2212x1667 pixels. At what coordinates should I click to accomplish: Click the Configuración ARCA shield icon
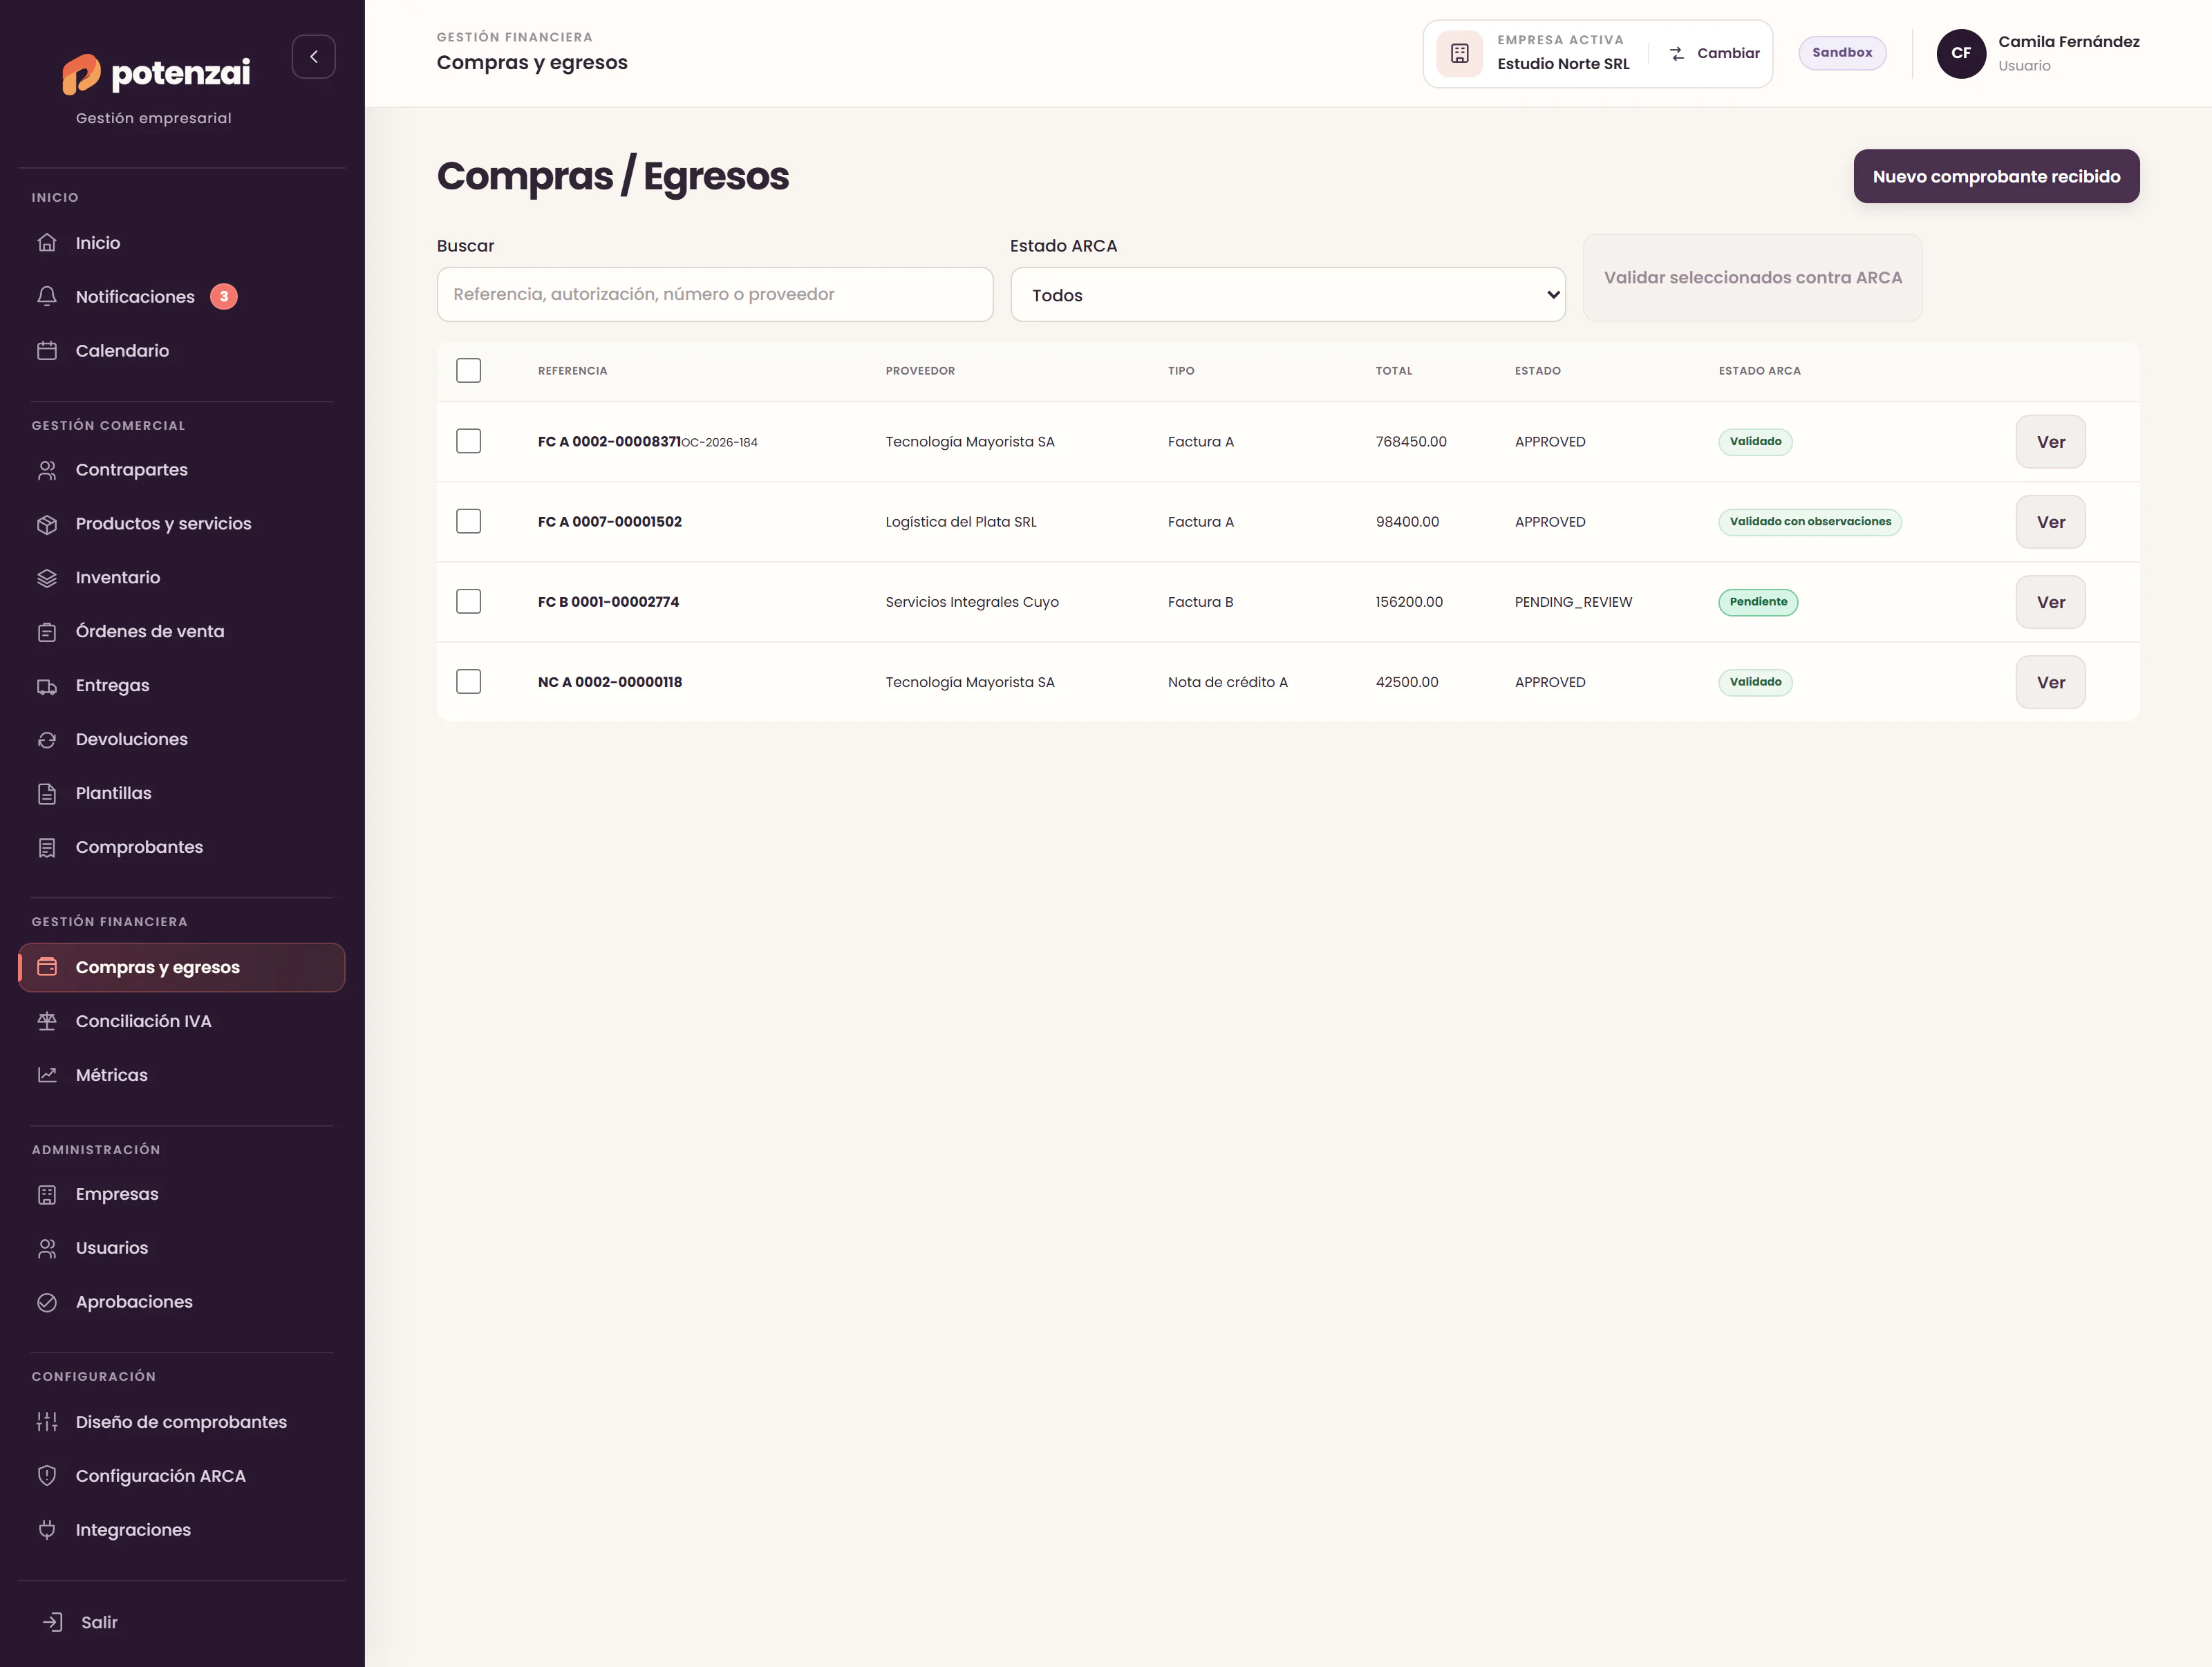click(x=47, y=1476)
